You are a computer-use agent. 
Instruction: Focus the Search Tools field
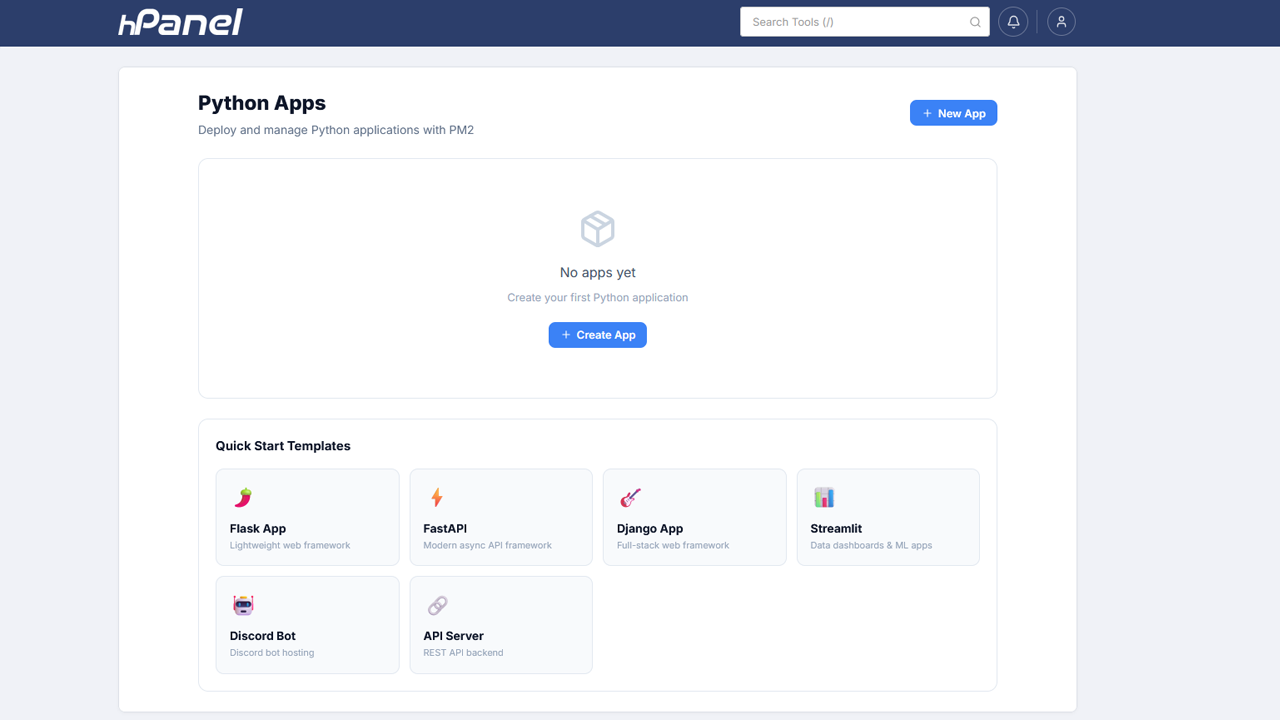[865, 22]
